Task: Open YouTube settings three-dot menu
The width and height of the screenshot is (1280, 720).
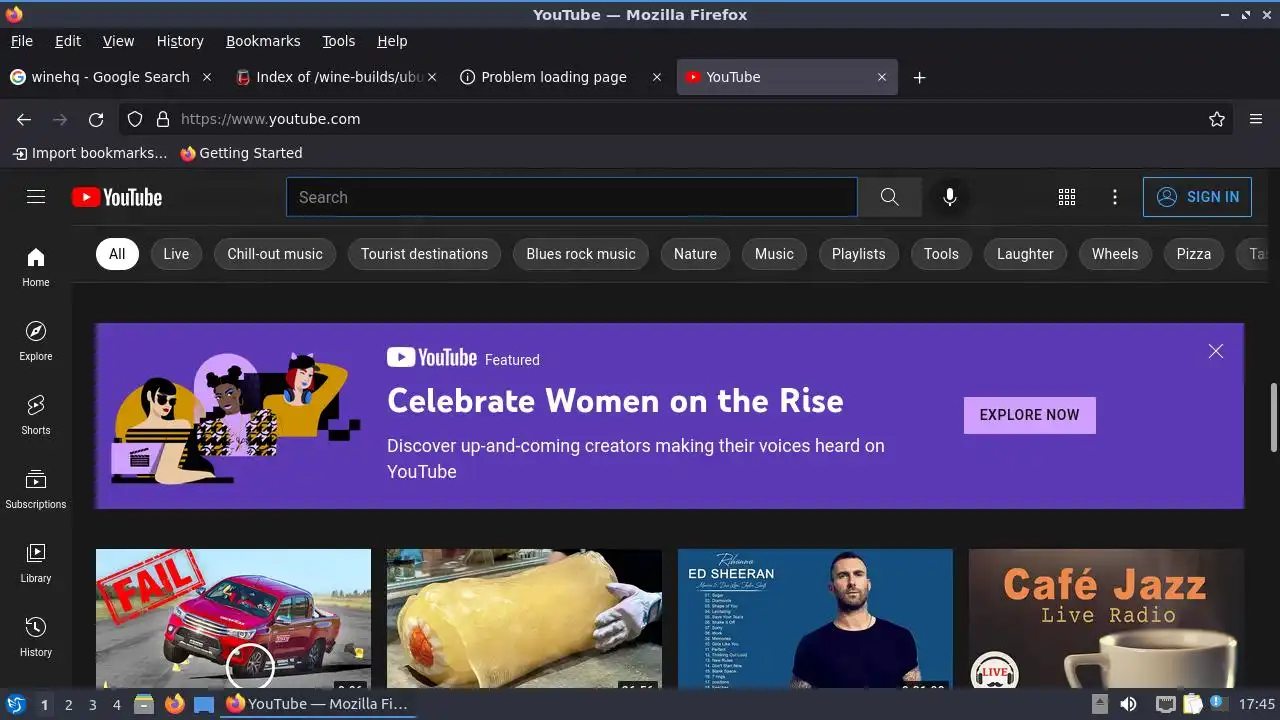Action: click(x=1115, y=197)
